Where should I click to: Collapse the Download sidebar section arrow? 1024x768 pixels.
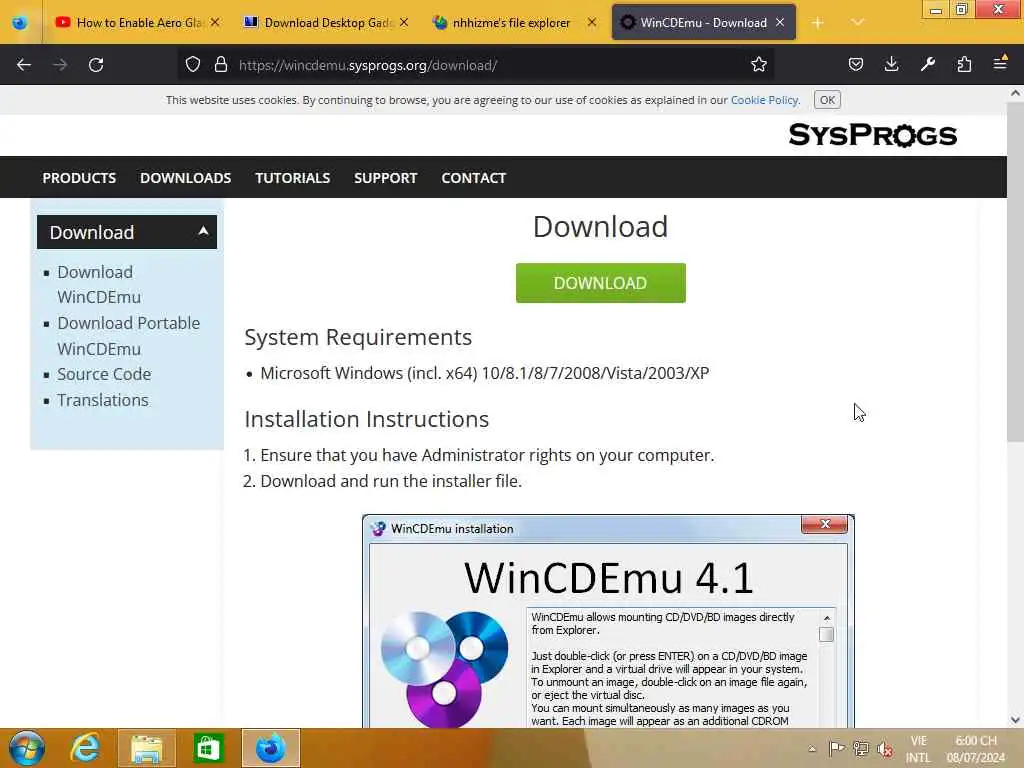point(203,231)
